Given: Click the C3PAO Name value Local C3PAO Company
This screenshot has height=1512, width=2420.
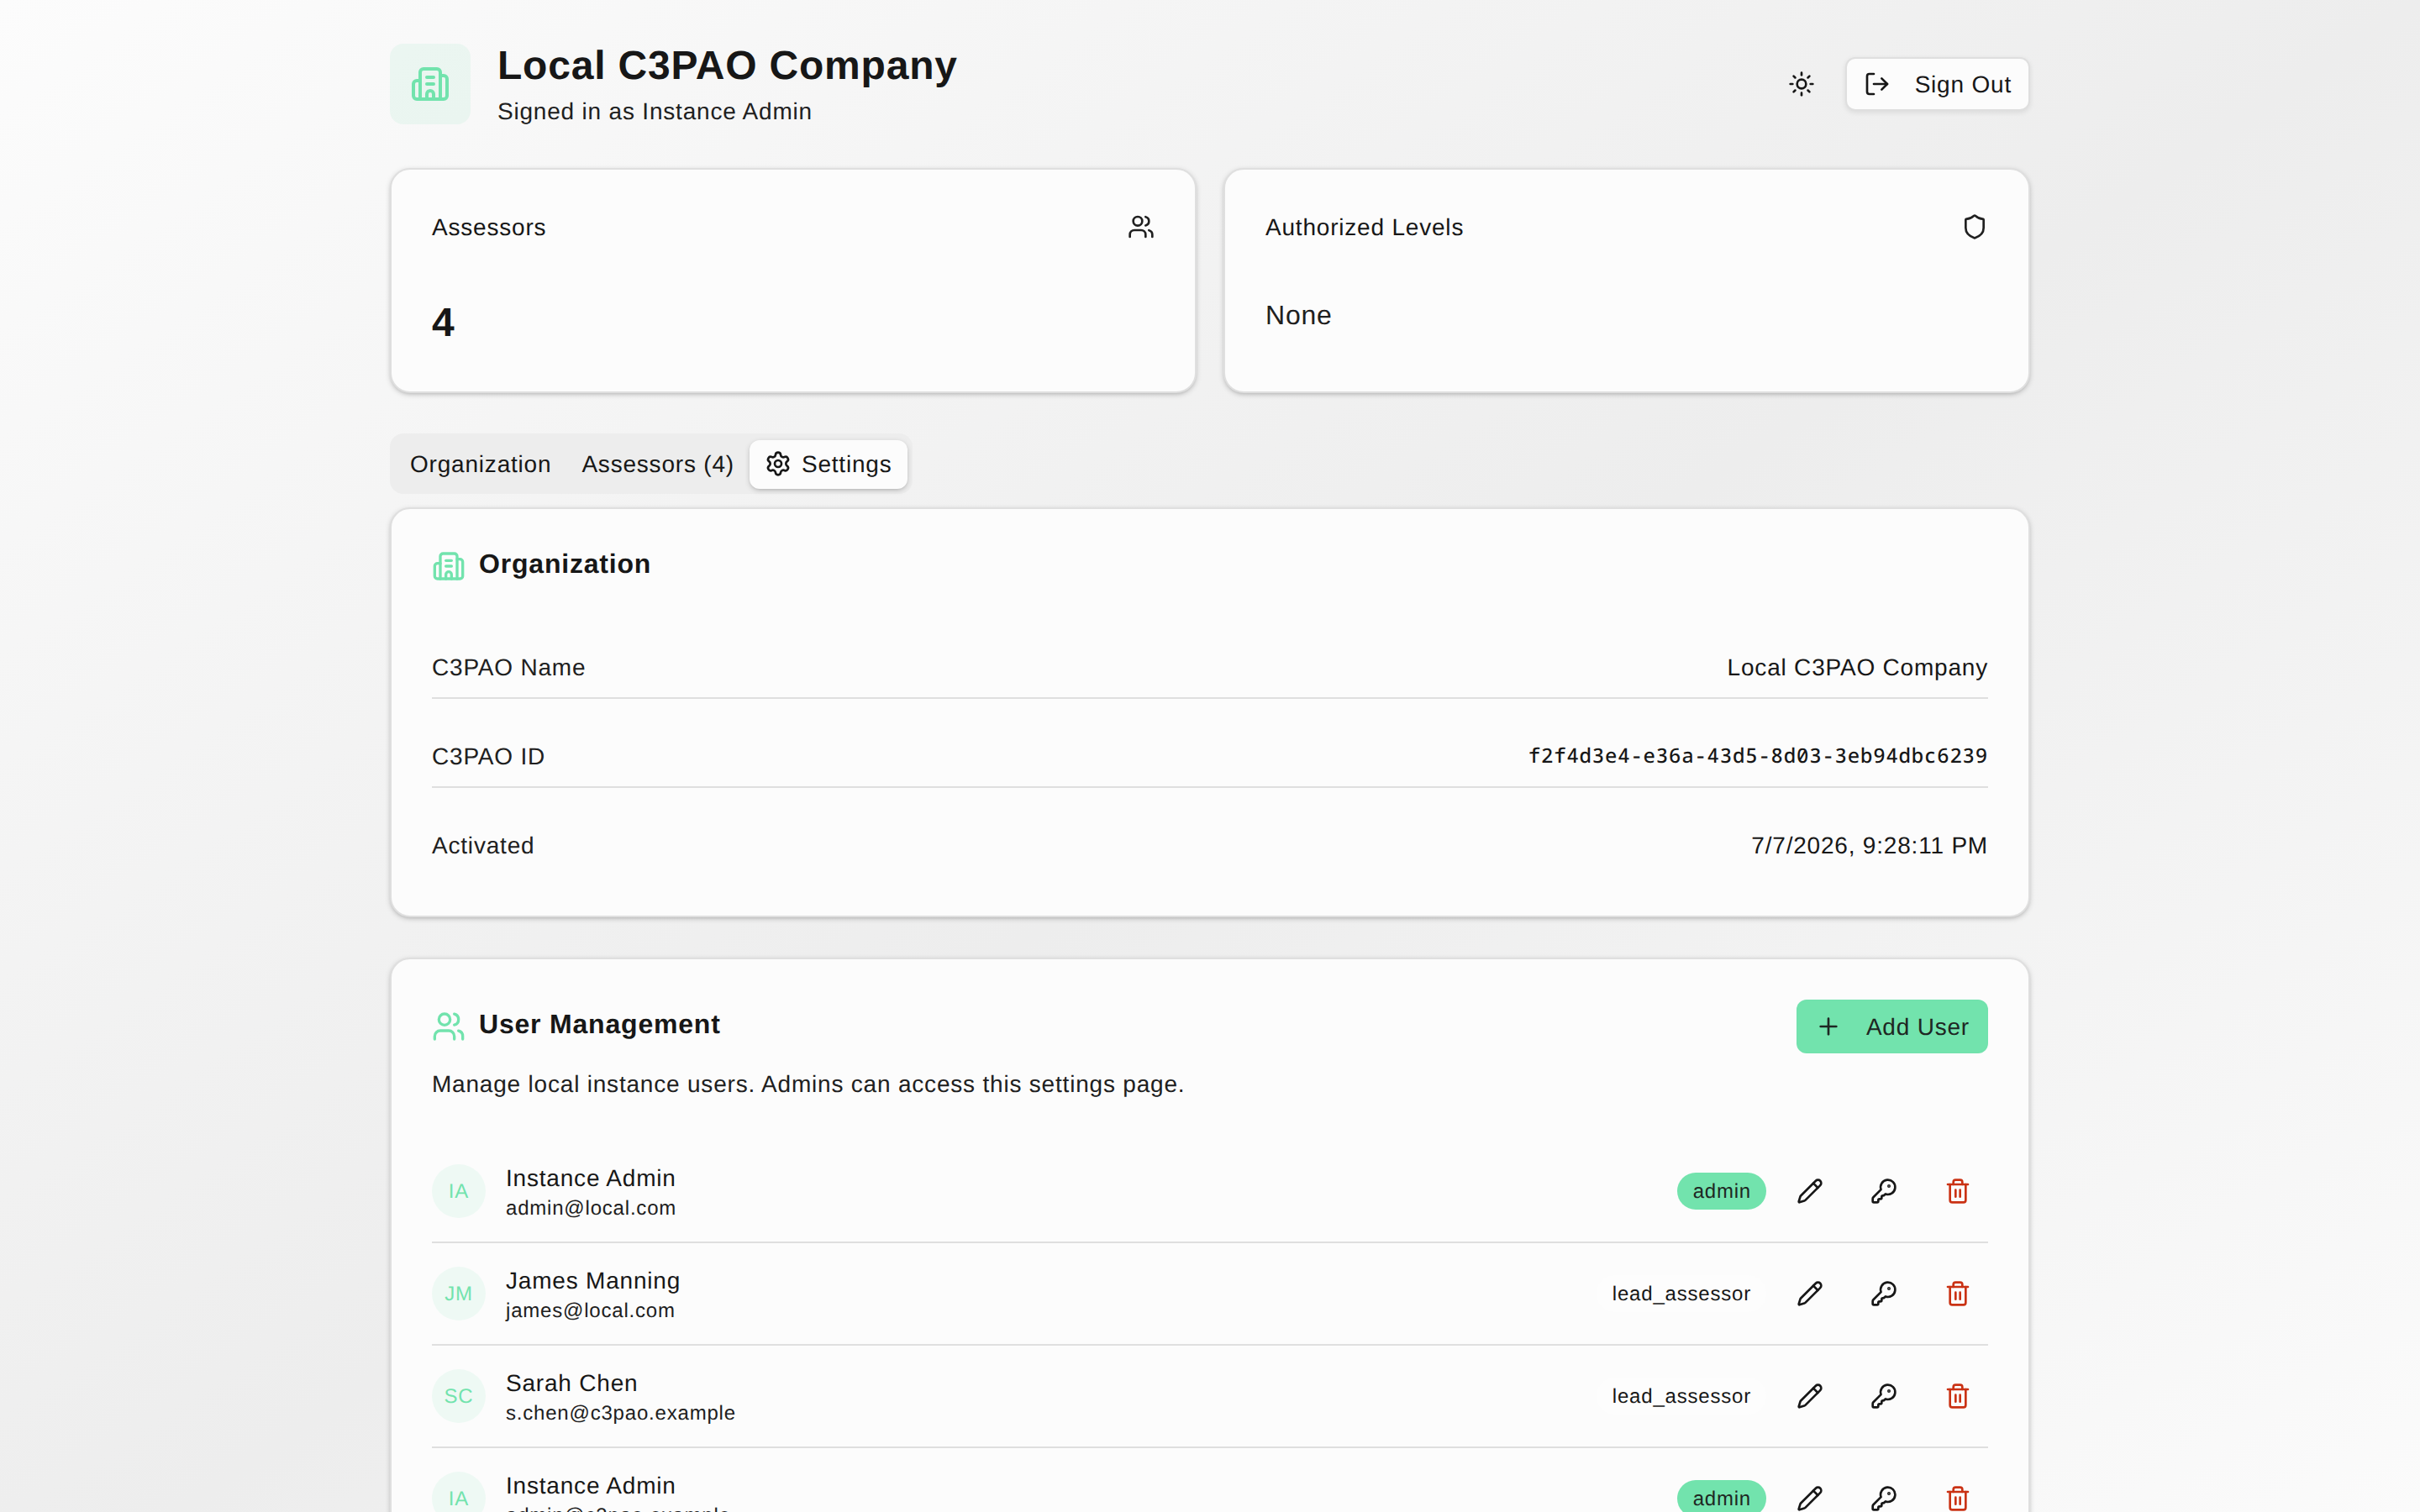Looking at the screenshot, I should click(1857, 667).
